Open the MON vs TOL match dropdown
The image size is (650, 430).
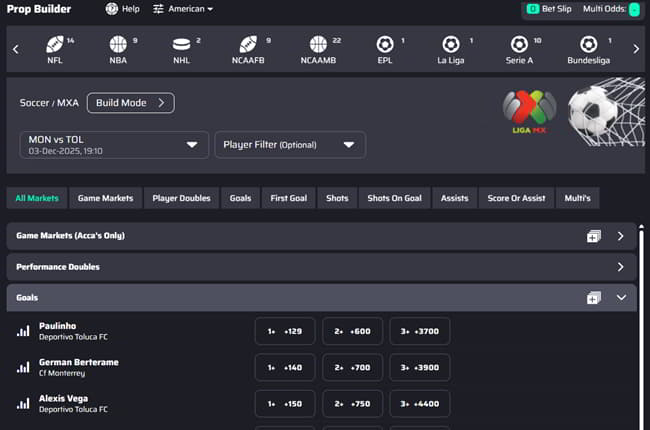114,145
